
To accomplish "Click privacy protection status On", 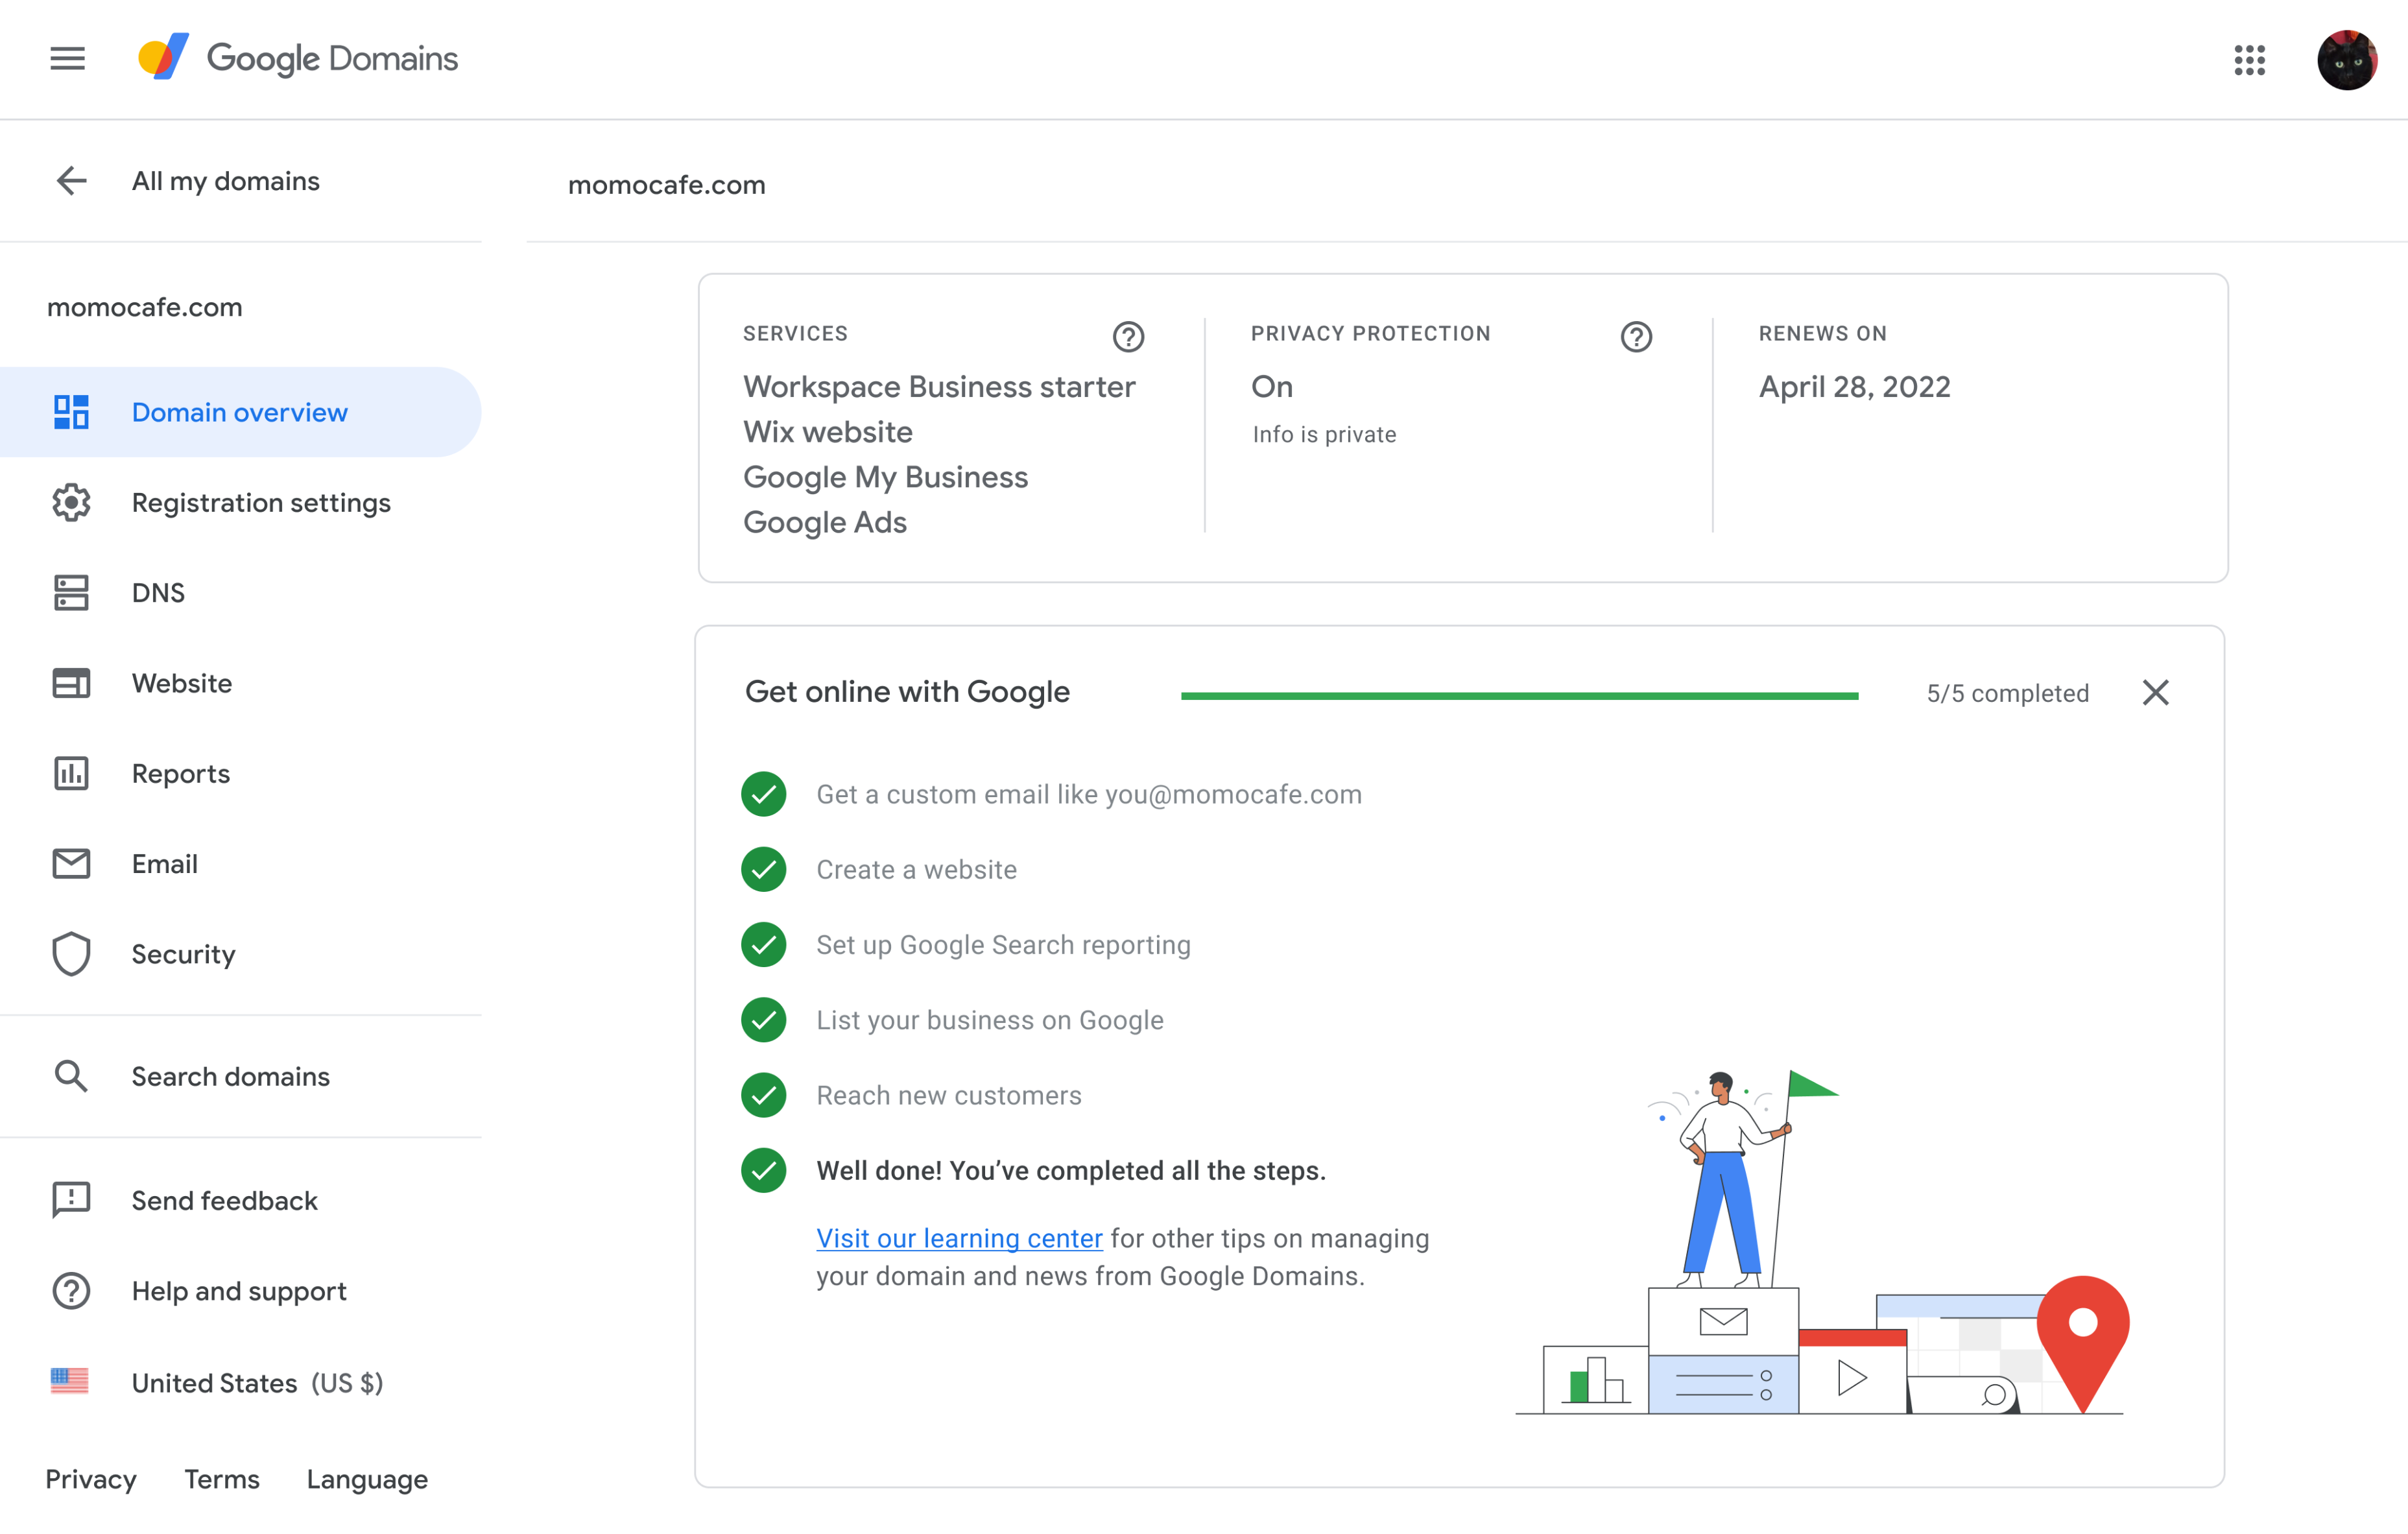I will point(1271,387).
